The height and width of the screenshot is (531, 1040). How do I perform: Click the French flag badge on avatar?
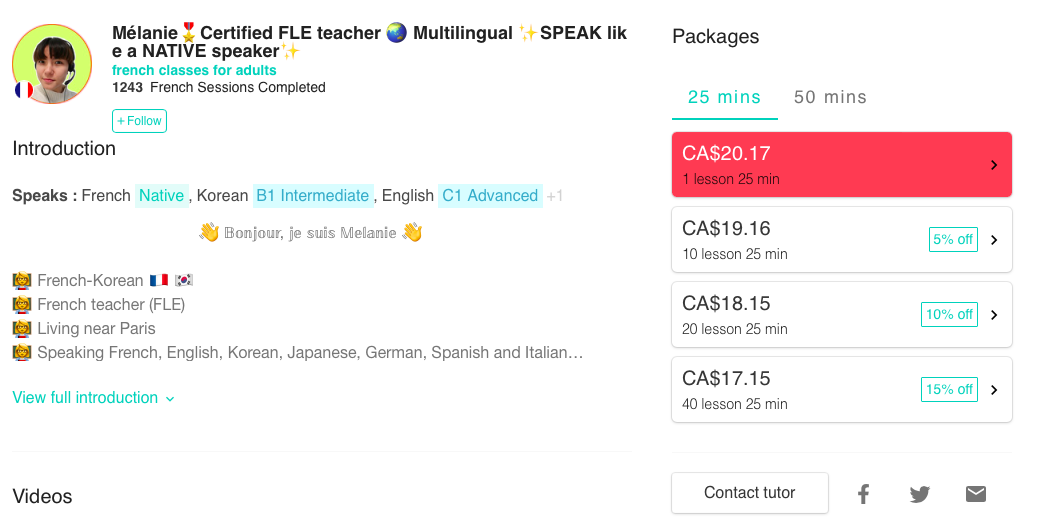pyautogui.click(x=23, y=89)
